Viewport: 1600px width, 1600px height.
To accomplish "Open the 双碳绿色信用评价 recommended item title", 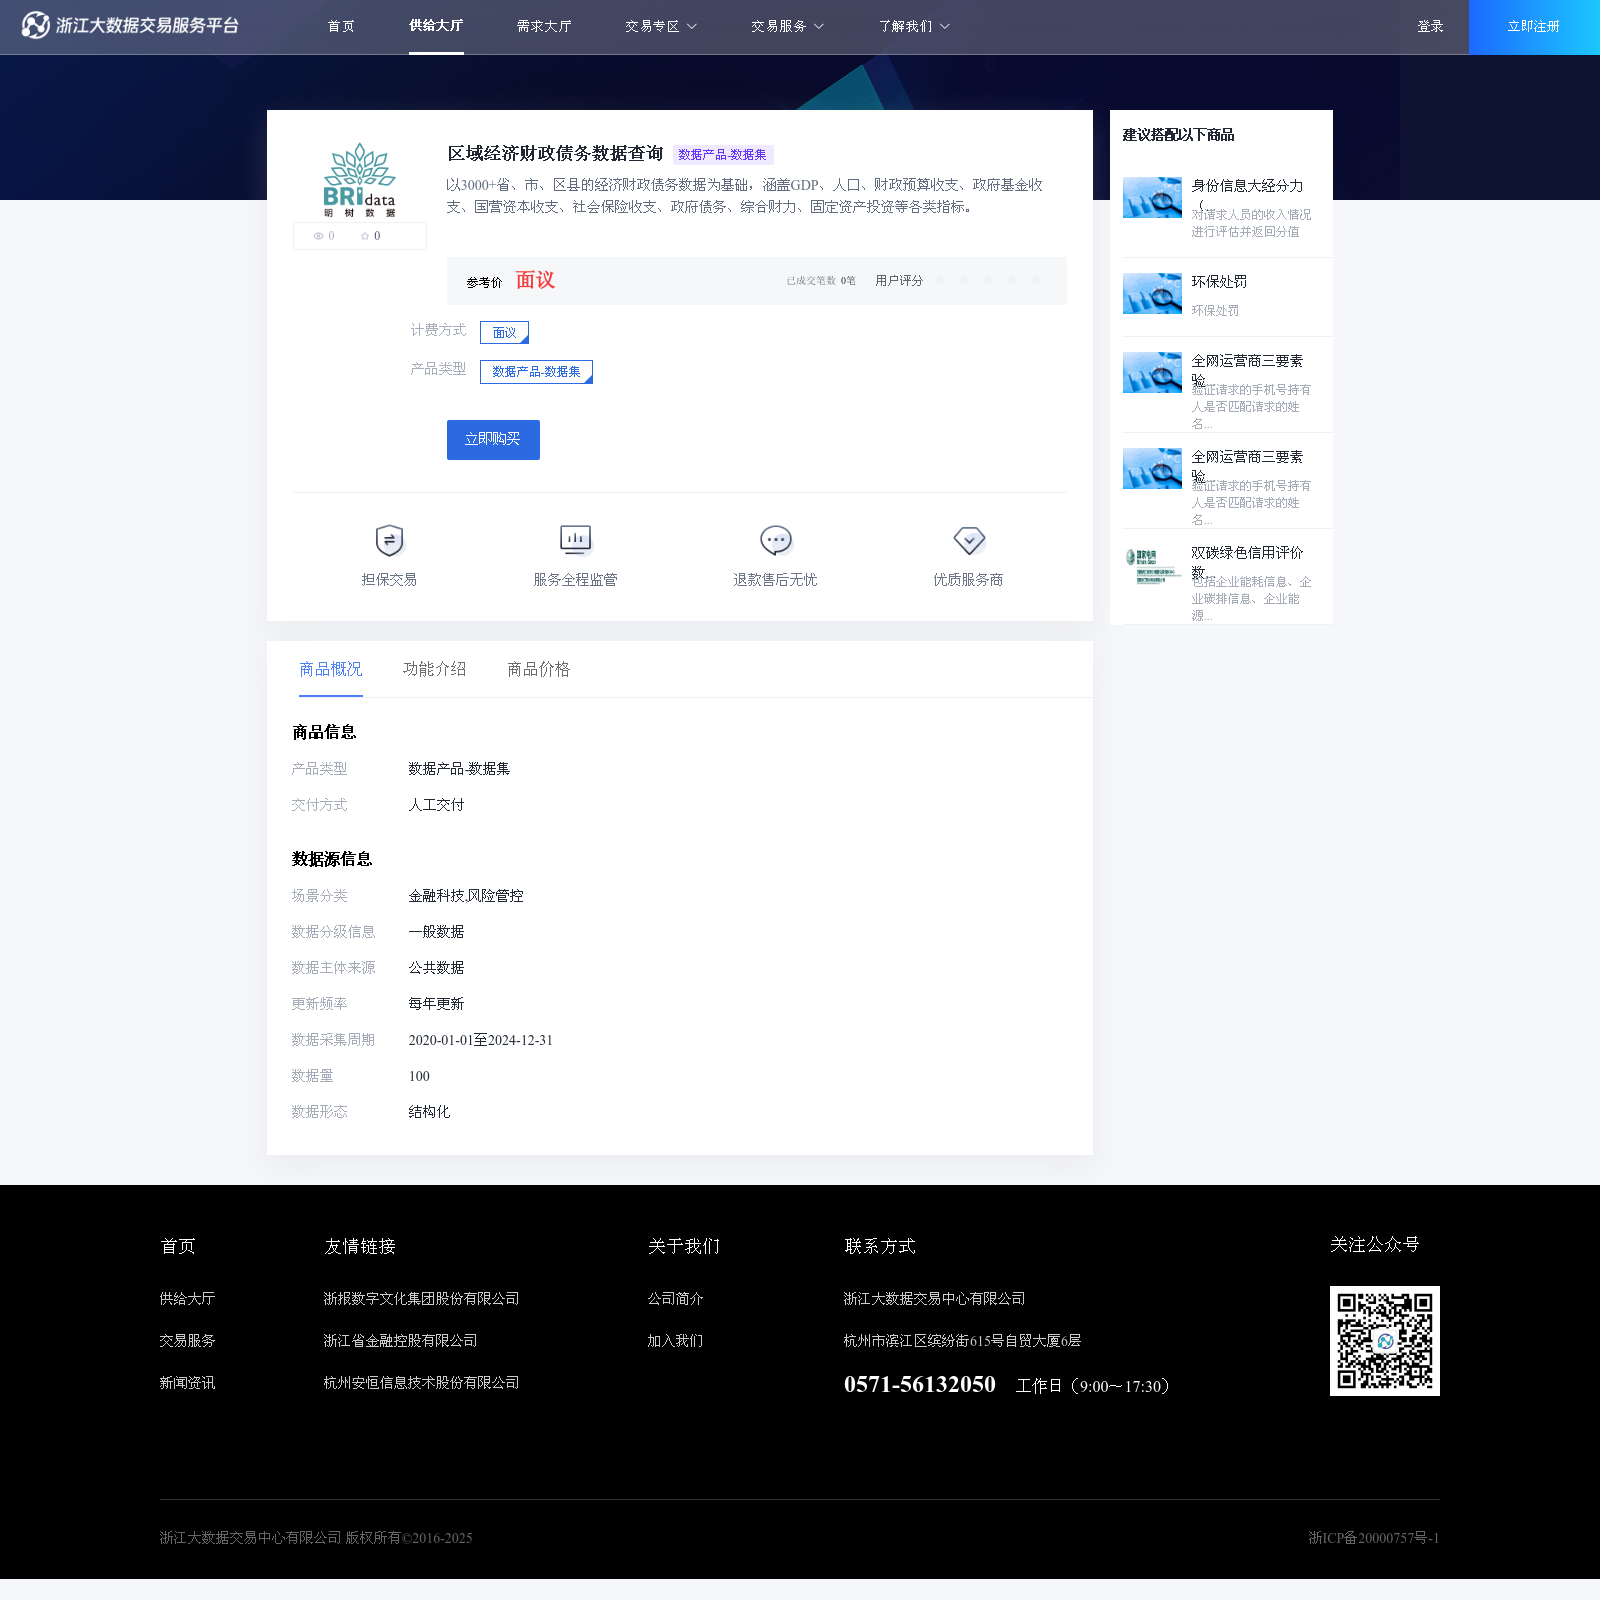I will [1247, 553].
